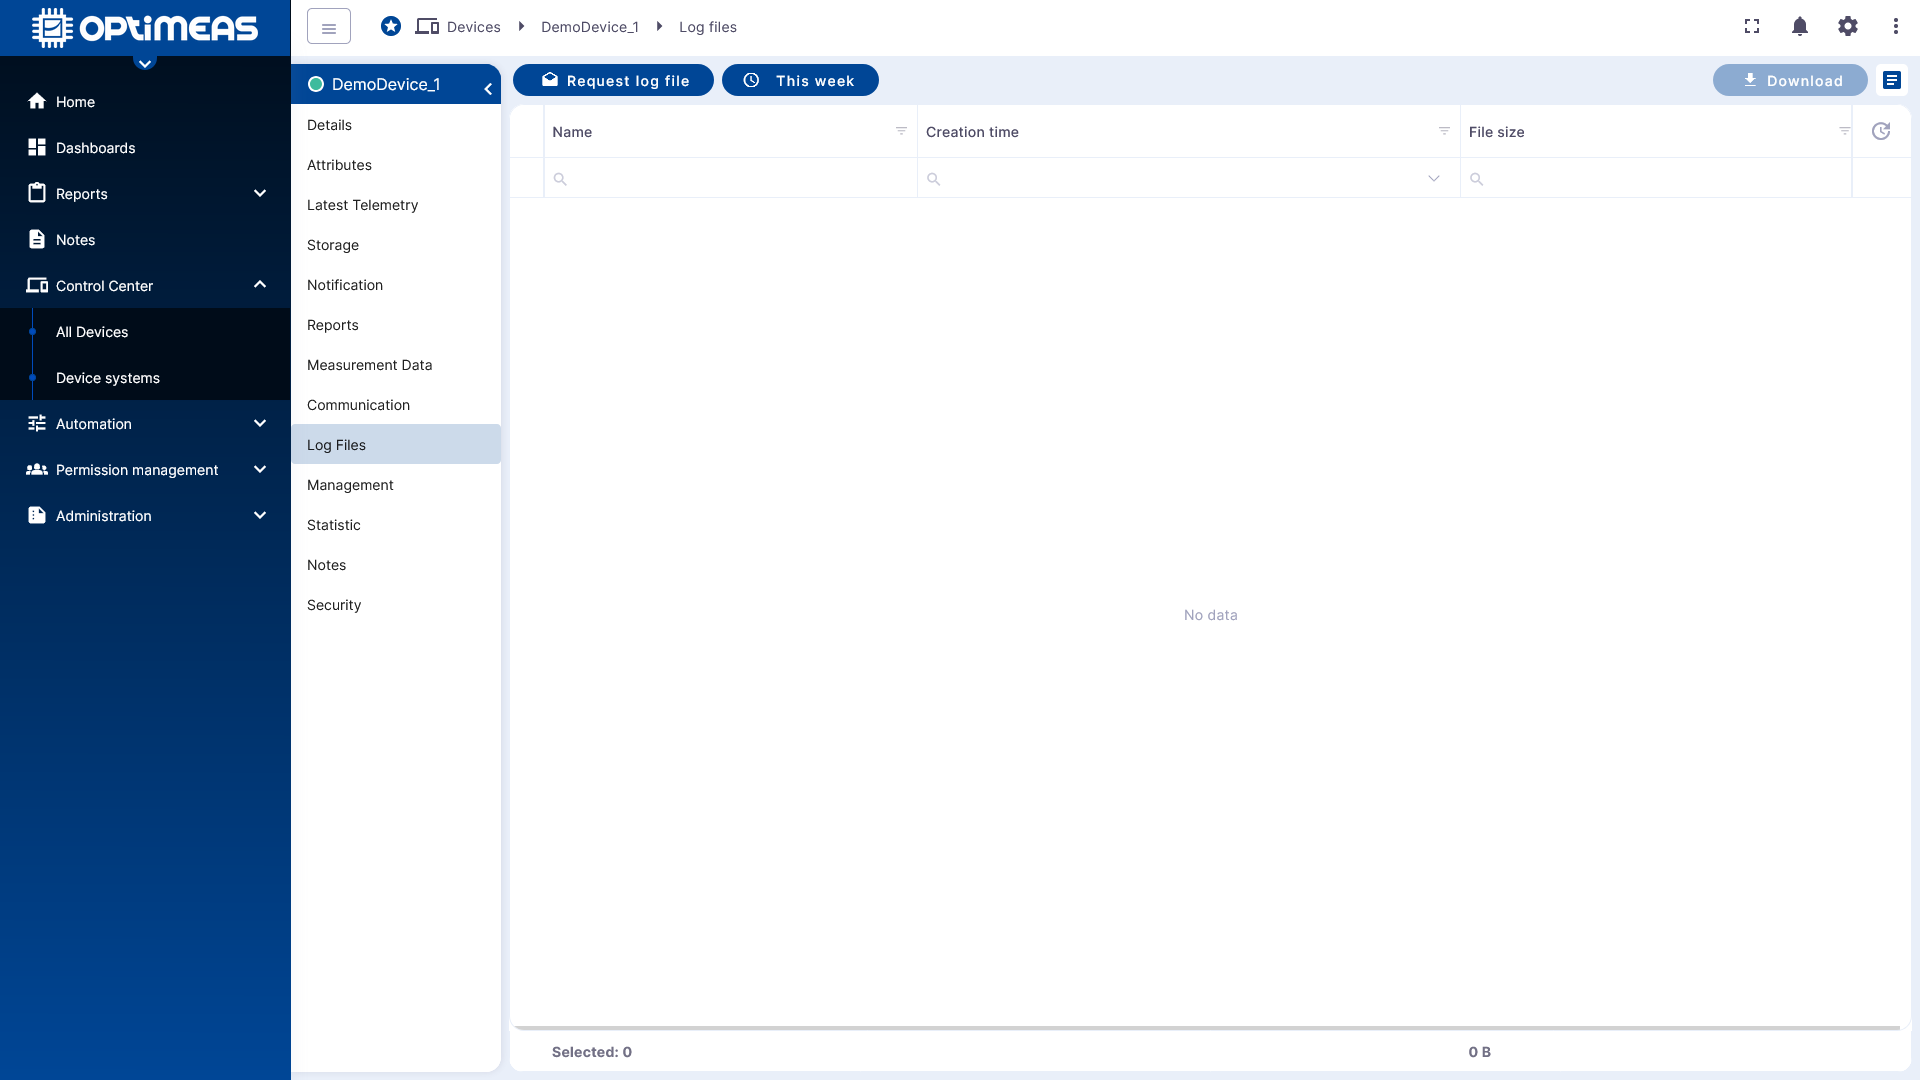Open the hamburger menu toggle button
The image size is (1920, 1080).
coord(329,27)
